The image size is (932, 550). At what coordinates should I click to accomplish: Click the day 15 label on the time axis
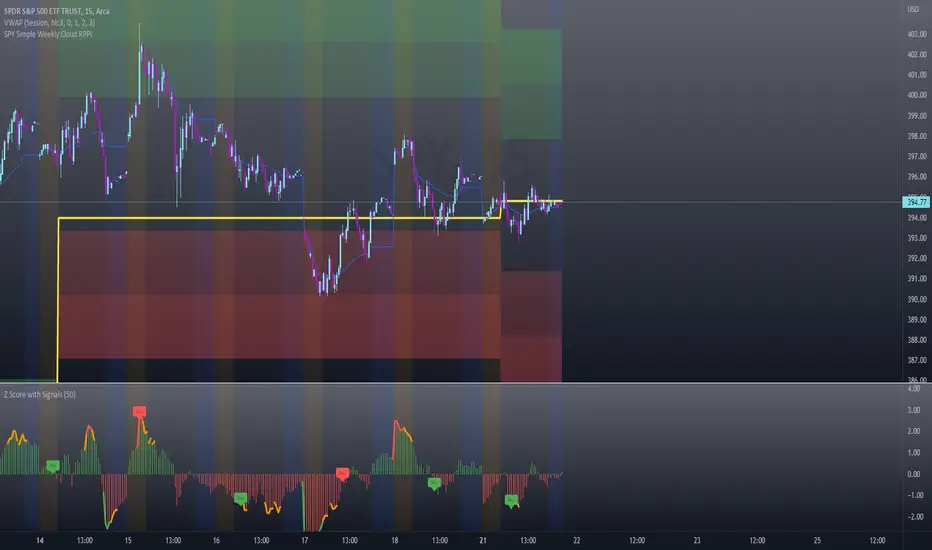tap(128, 540)
